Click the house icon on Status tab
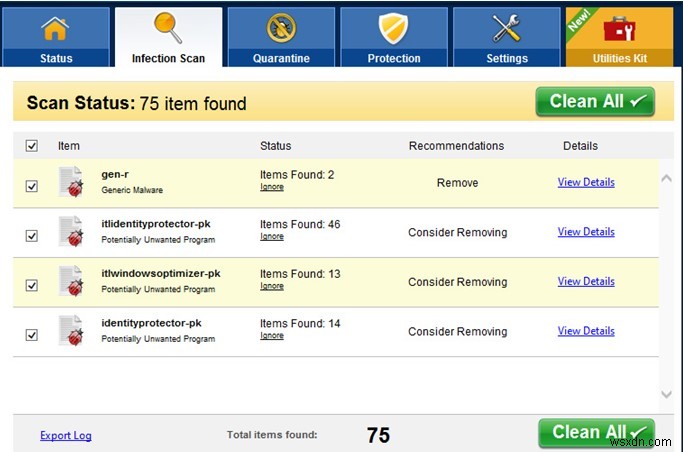683x452 pixels. (56, 30)
